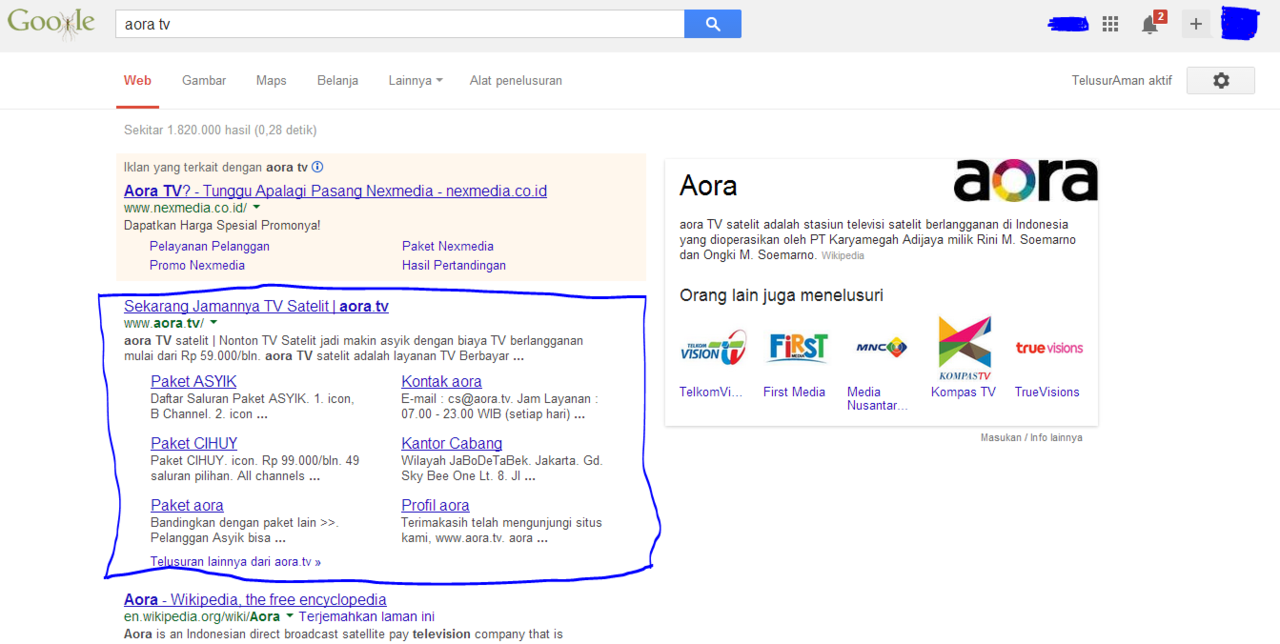Click the TelkomVi... label
This screenshot has height=644, width=1280.
point(711,392)
